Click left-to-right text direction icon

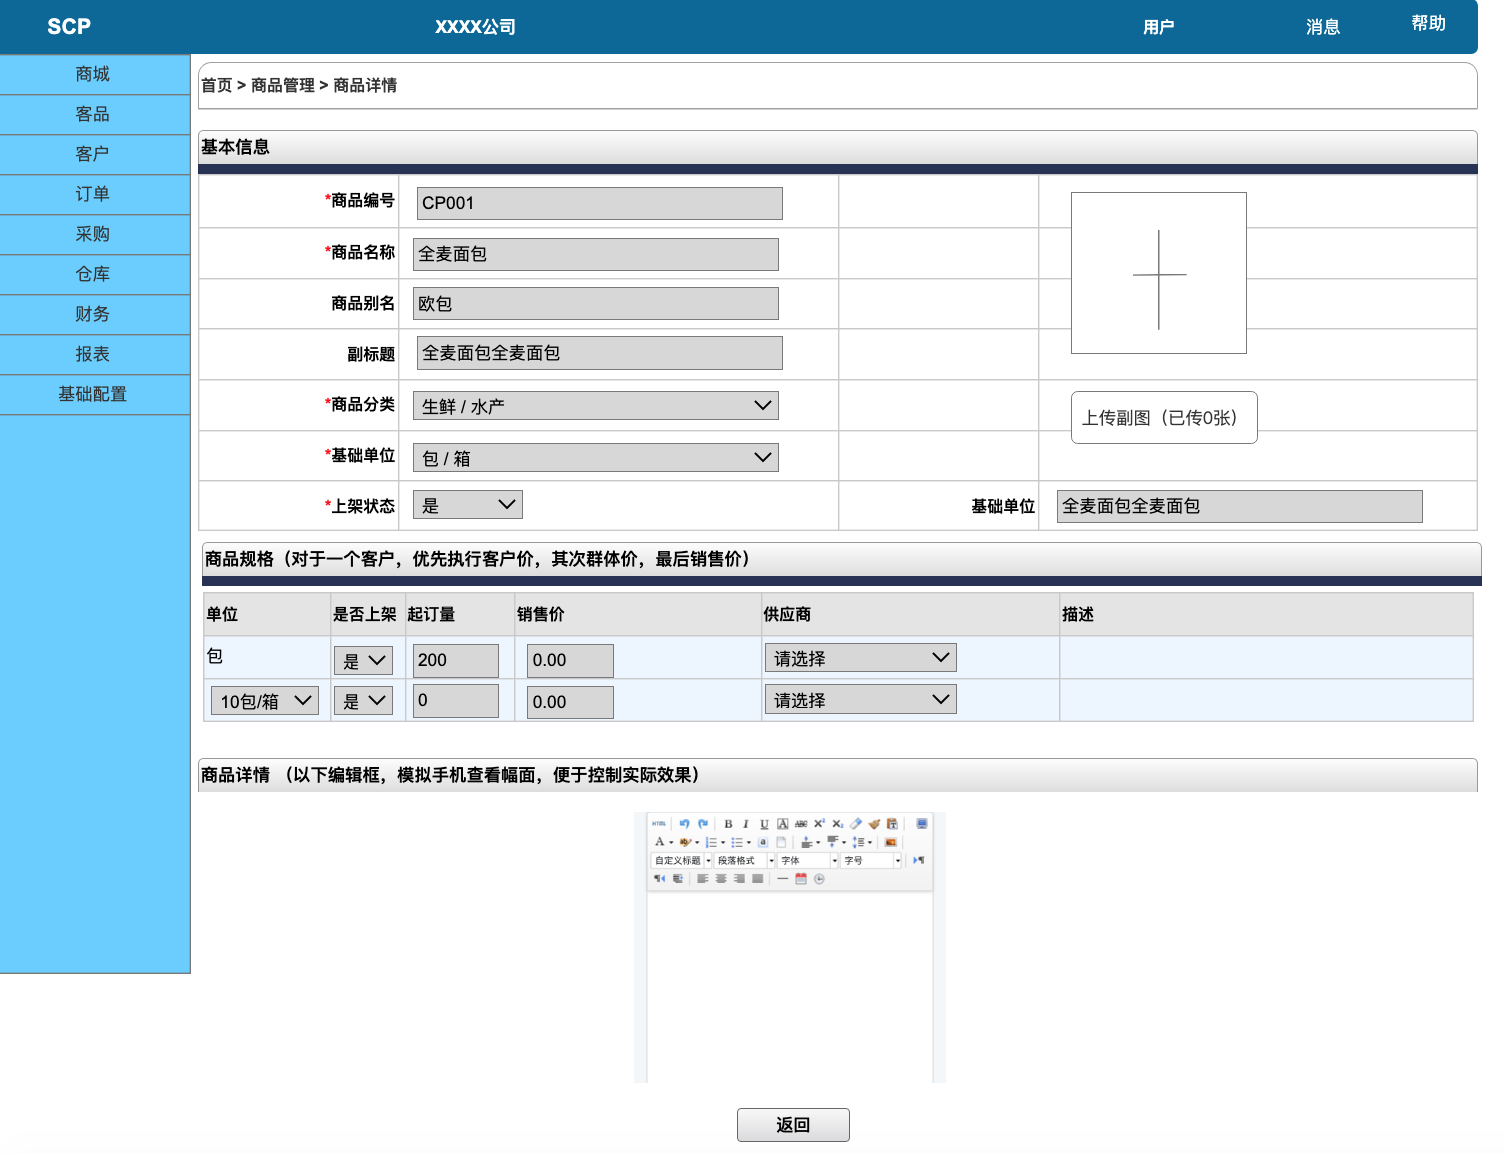(918, 860)
